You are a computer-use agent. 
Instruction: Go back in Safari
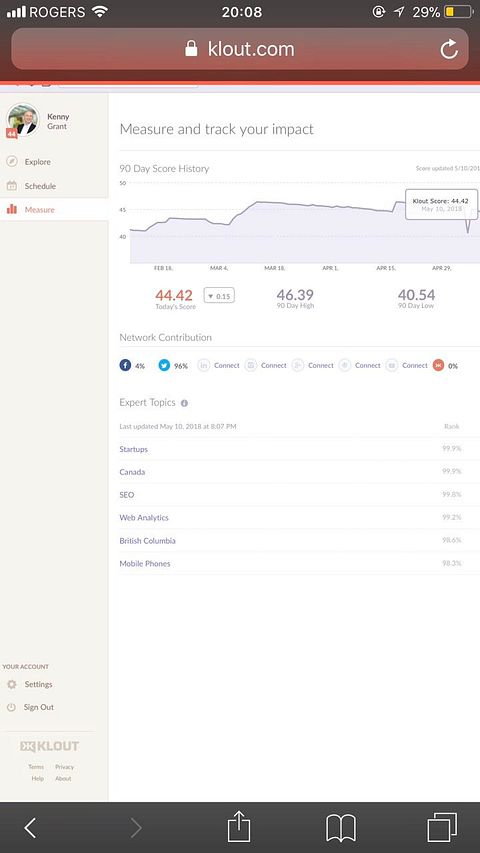coord(30,828)
